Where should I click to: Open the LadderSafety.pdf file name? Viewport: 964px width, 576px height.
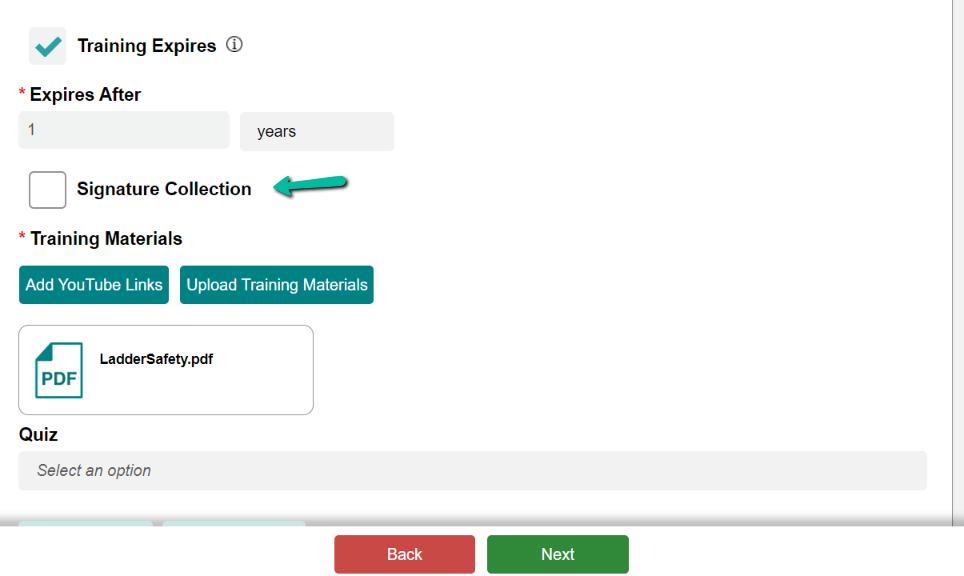point(156,359)
